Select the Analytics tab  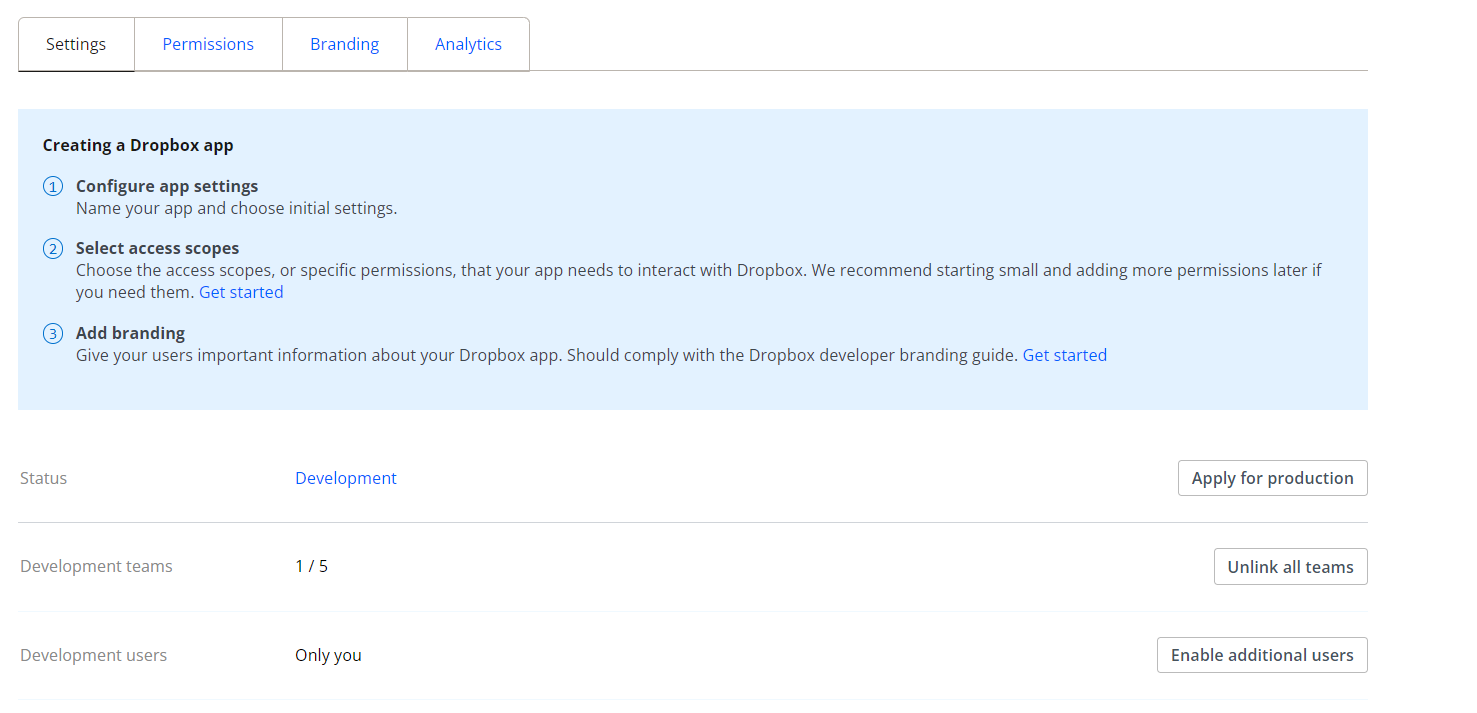(468, 44)
